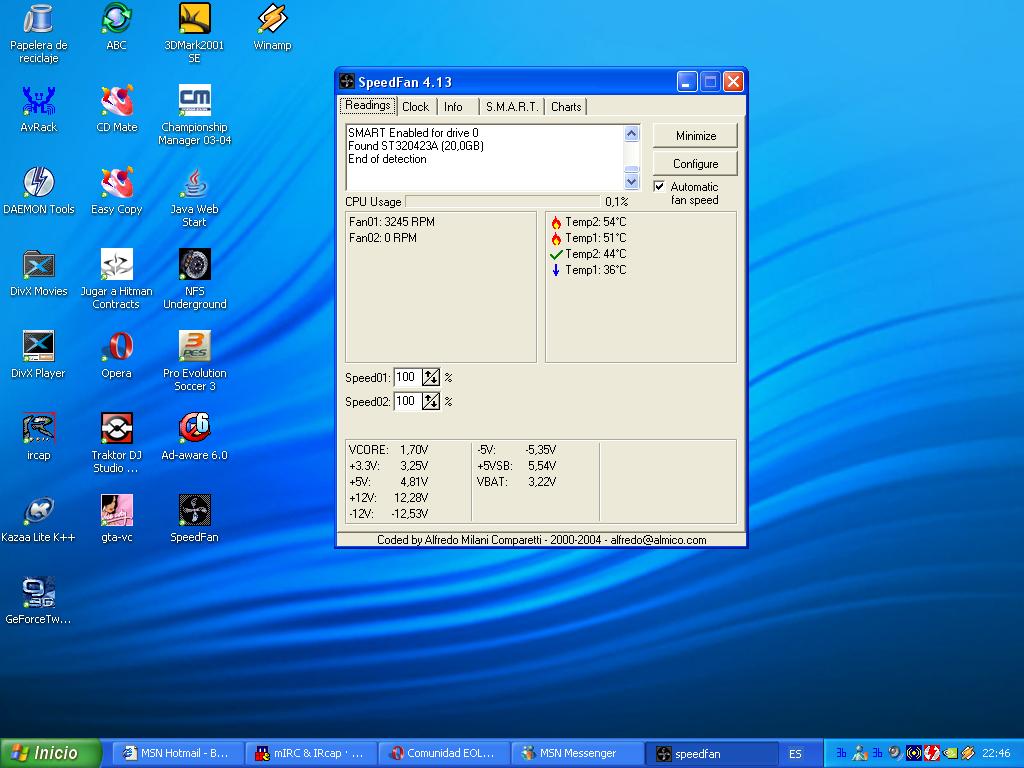This screenshot has width=1024, height=768.
Task: Click the Minimize button in SpeedFan
Action: point(695,136)
